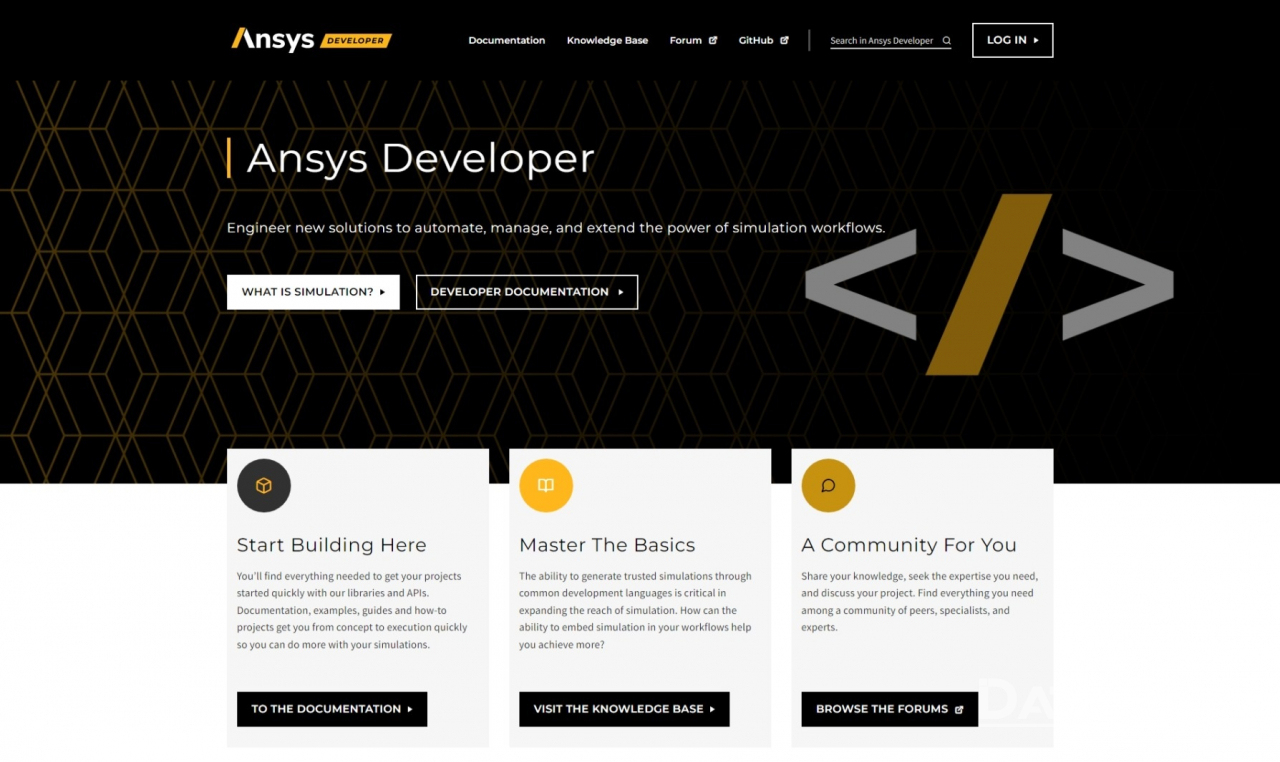Open the Documentation menu item

point(506,41)
